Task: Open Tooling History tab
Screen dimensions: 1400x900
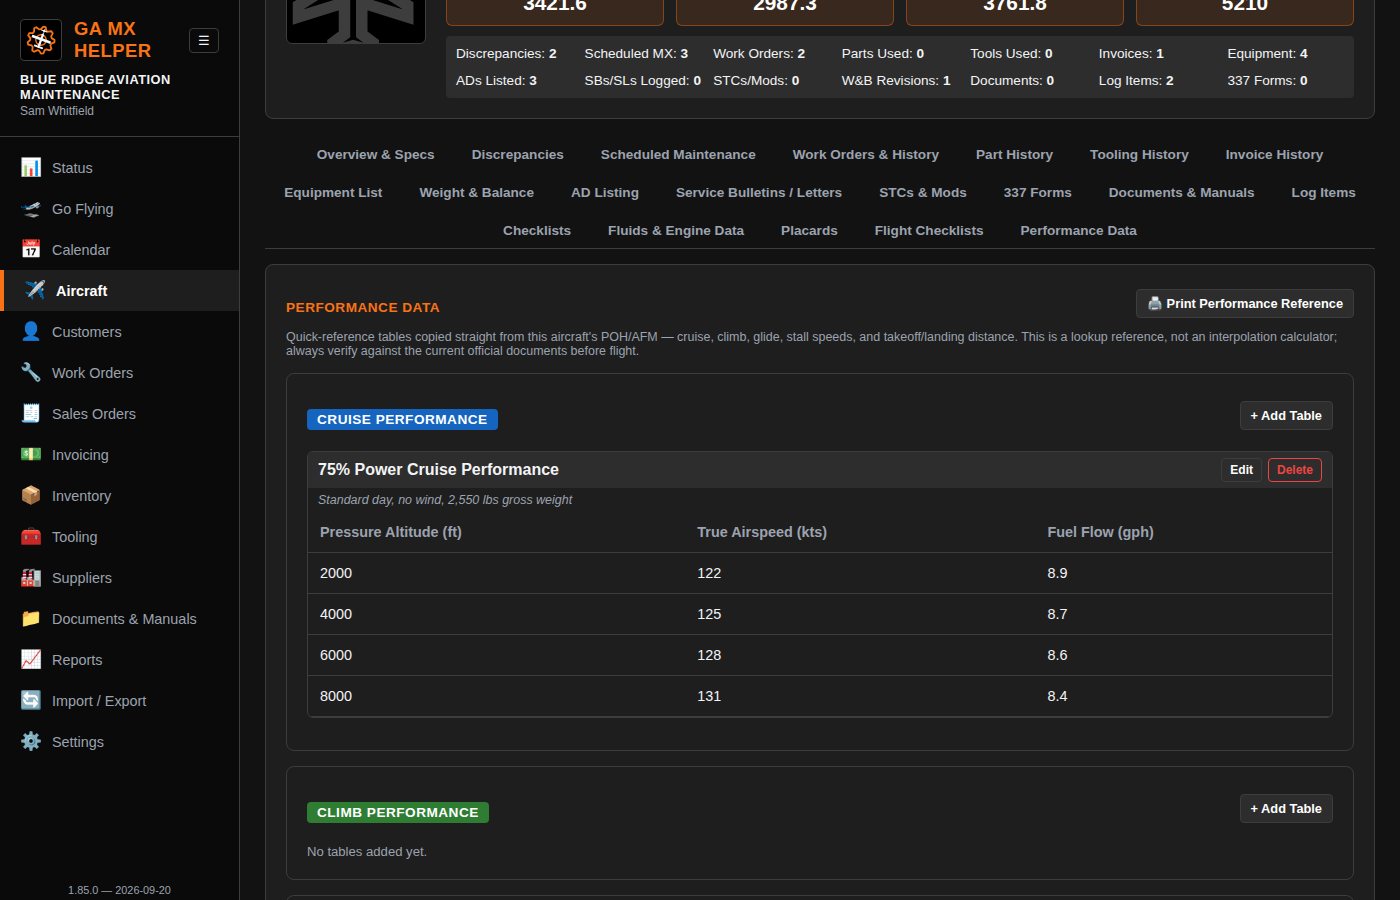Action: [x=1139, y=154]
